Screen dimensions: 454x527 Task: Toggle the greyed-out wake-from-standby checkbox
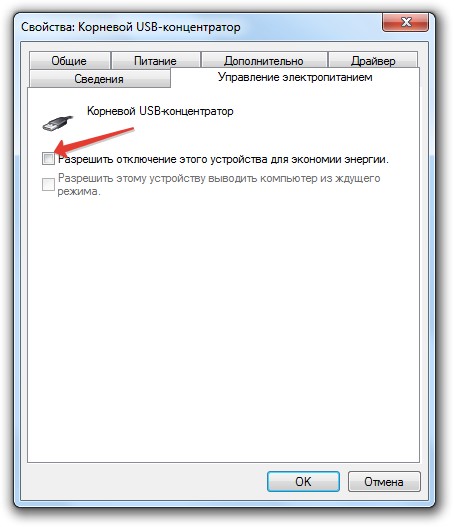click(x=48, y=184)
